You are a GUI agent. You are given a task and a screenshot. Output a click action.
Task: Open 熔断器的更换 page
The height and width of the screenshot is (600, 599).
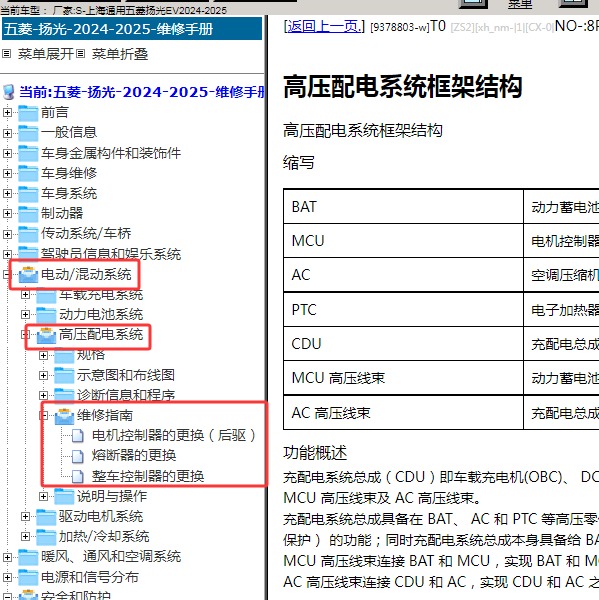tap(134, 455)
